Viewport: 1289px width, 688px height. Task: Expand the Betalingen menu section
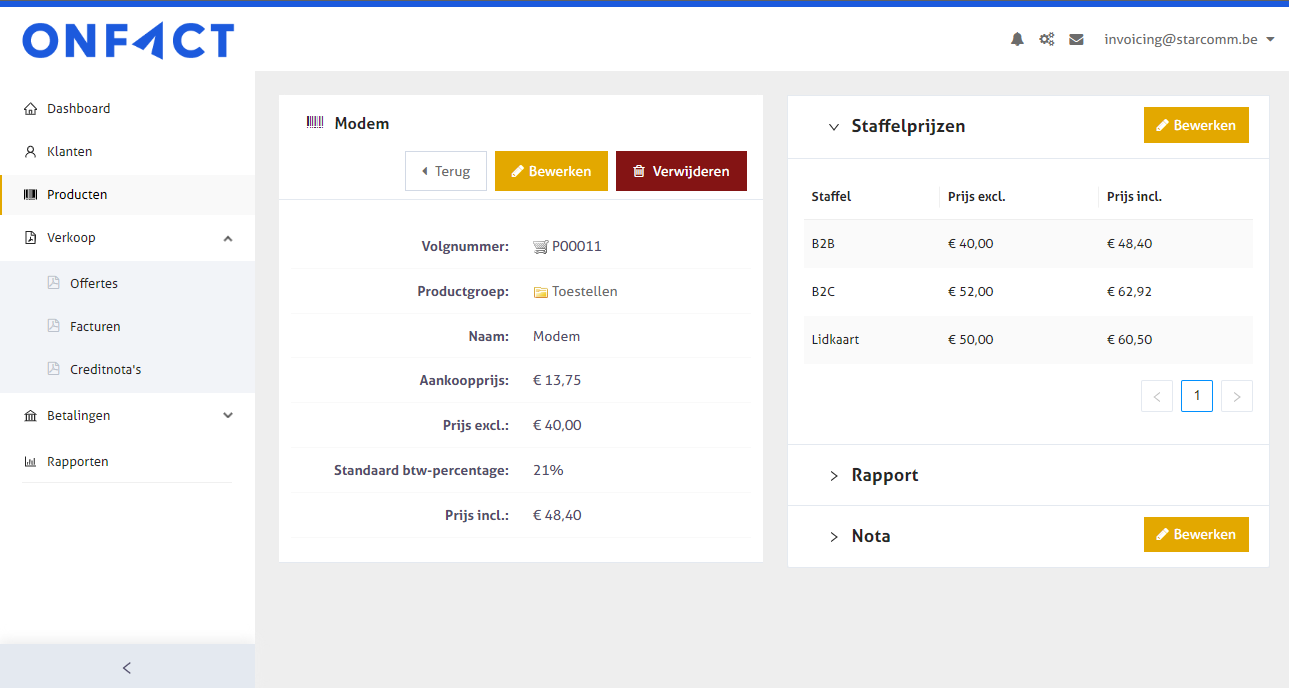point(227,415)
